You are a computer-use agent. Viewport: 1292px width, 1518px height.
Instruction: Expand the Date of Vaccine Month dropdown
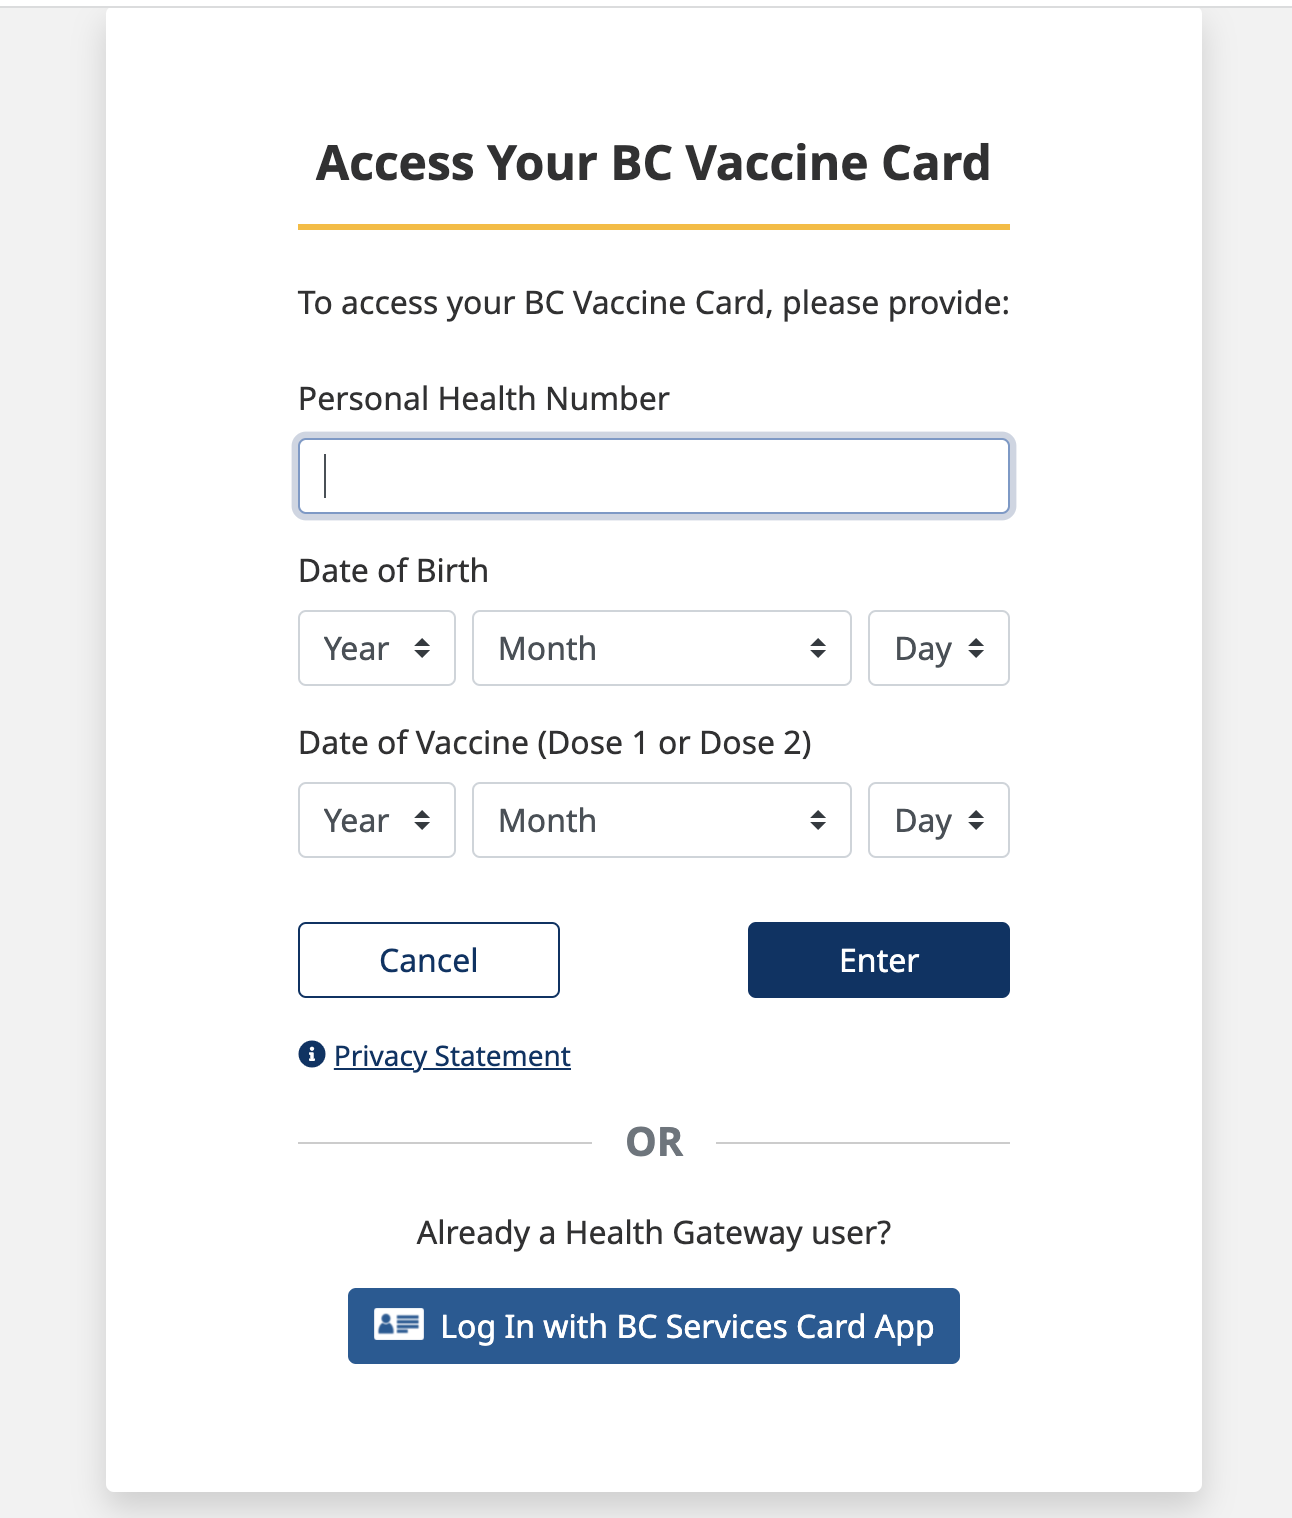click(x=661, y=820)
